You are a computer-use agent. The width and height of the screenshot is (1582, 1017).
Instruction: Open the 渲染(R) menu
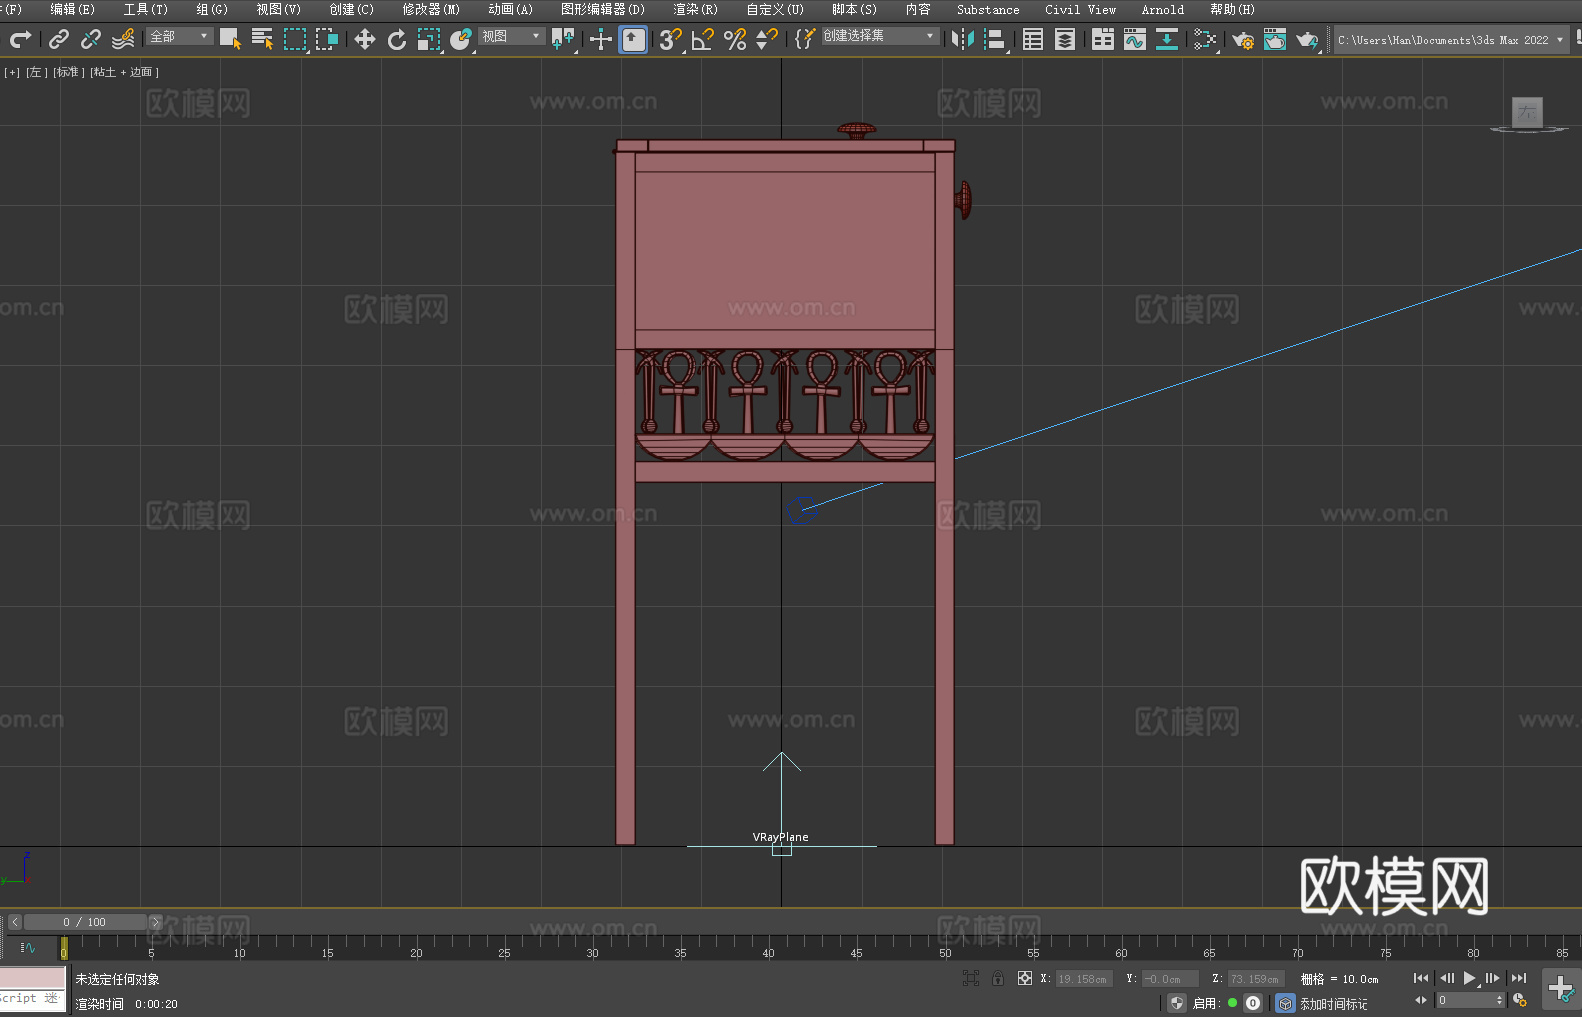[695, 9]
